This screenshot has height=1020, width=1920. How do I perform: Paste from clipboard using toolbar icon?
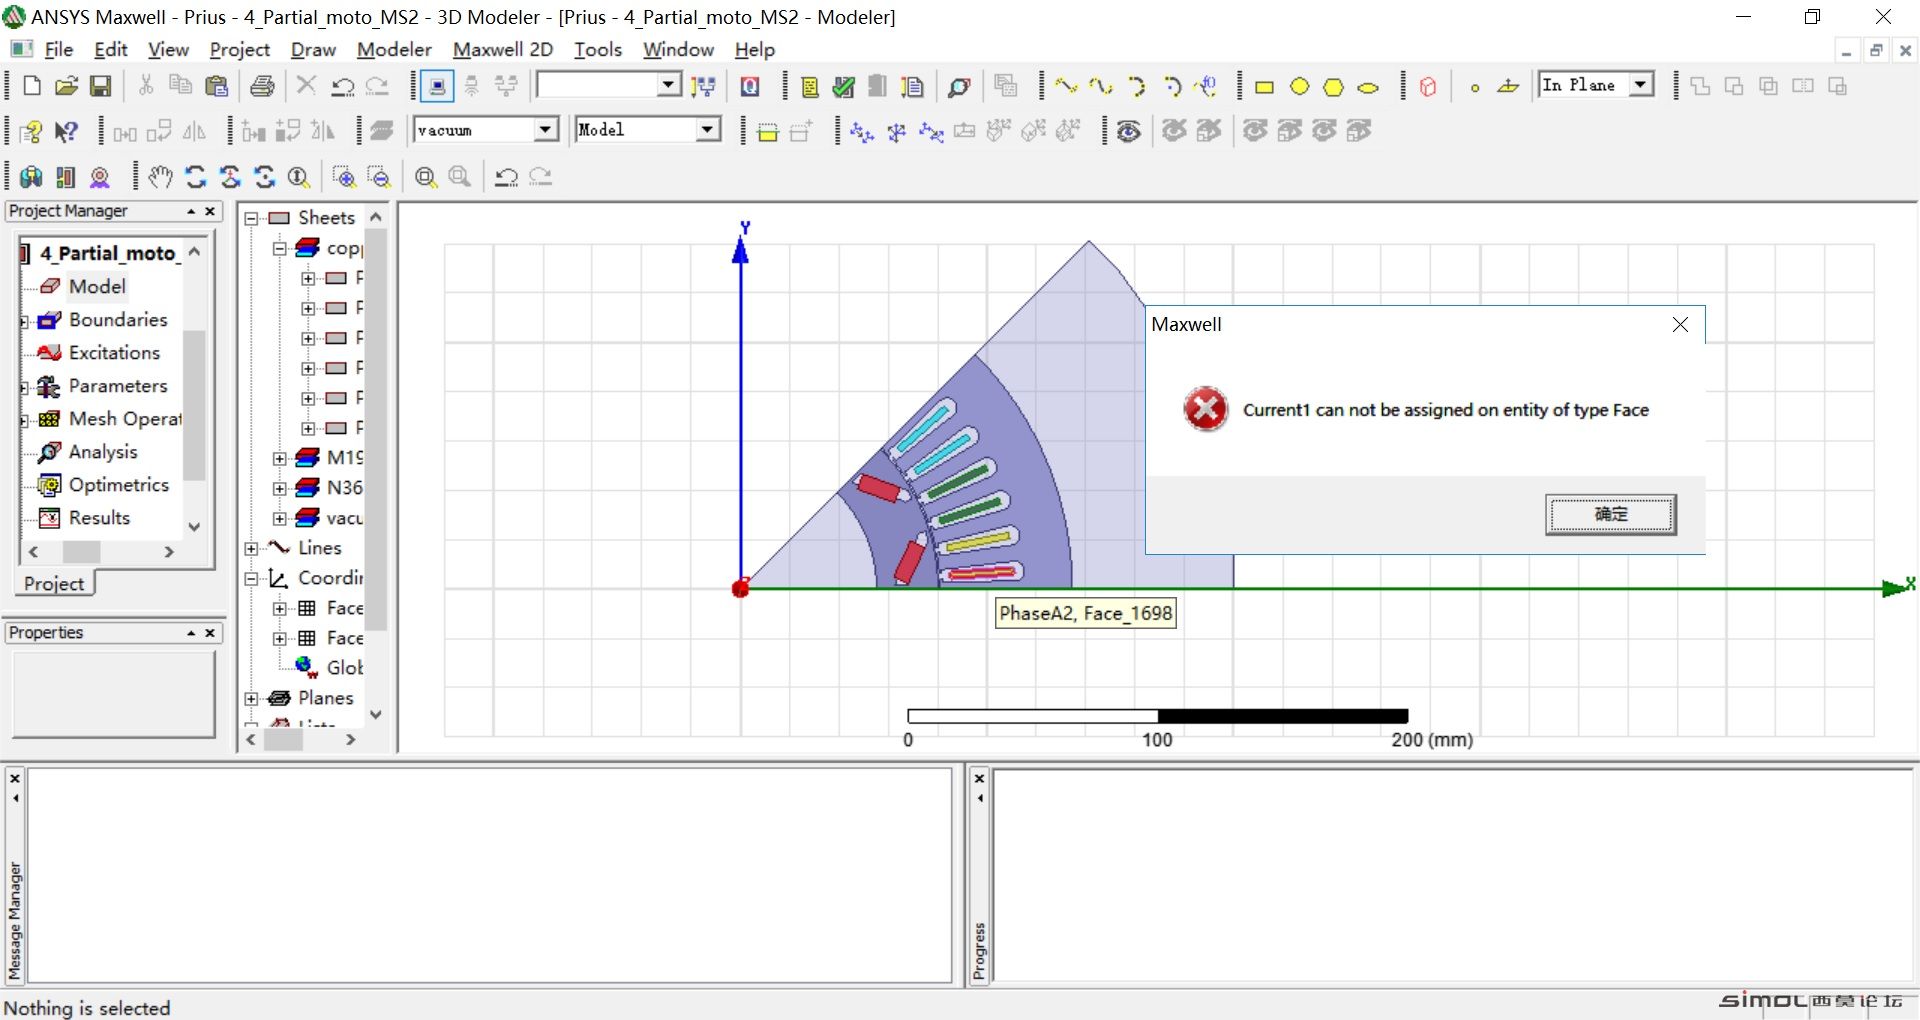point(216,86)
